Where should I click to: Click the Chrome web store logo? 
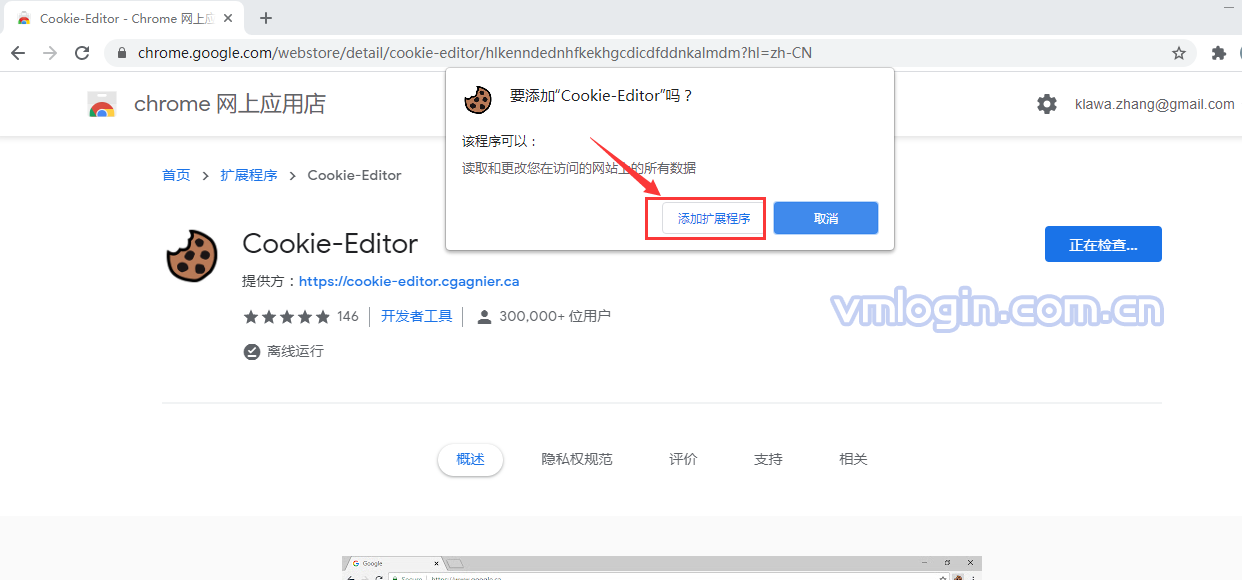point(102,105)
